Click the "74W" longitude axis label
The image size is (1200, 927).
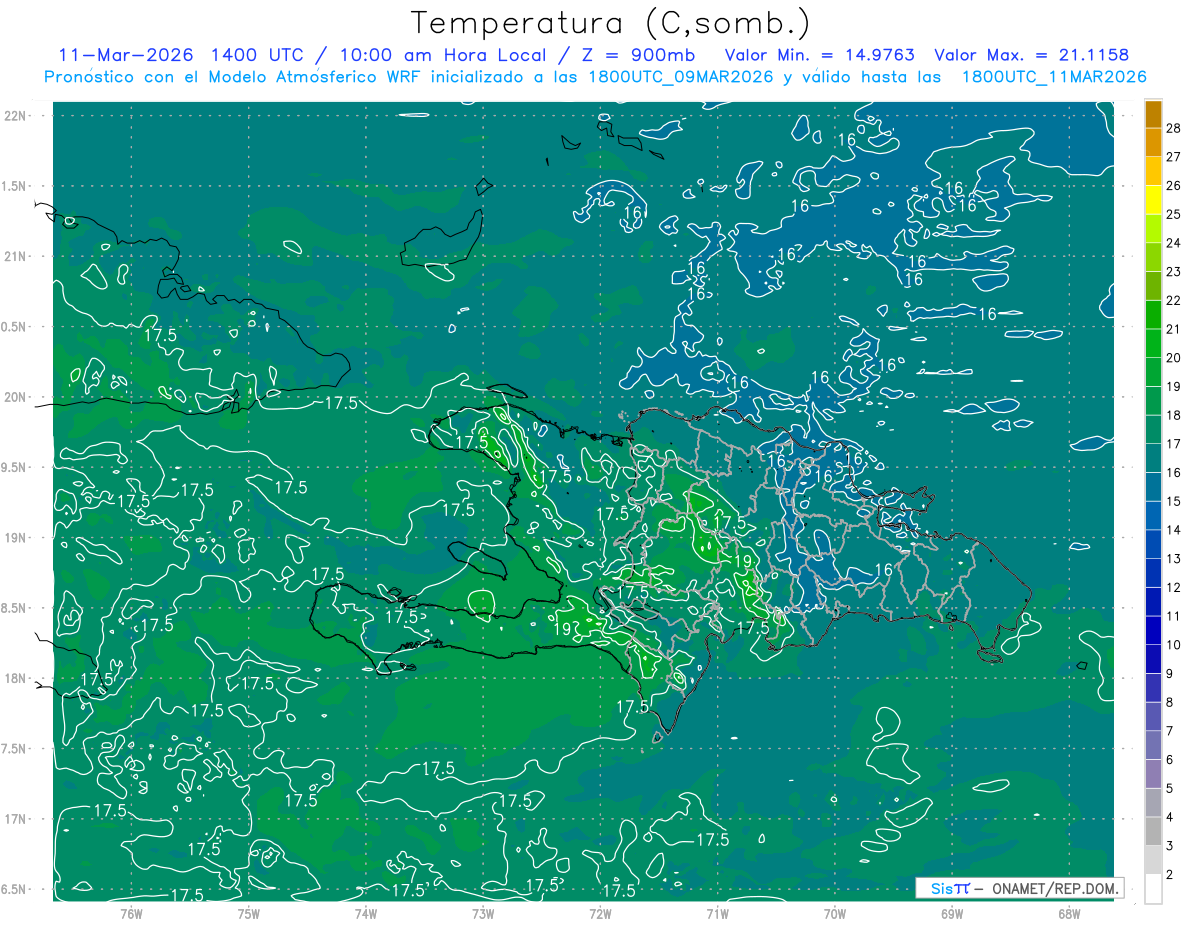point(366,913)
